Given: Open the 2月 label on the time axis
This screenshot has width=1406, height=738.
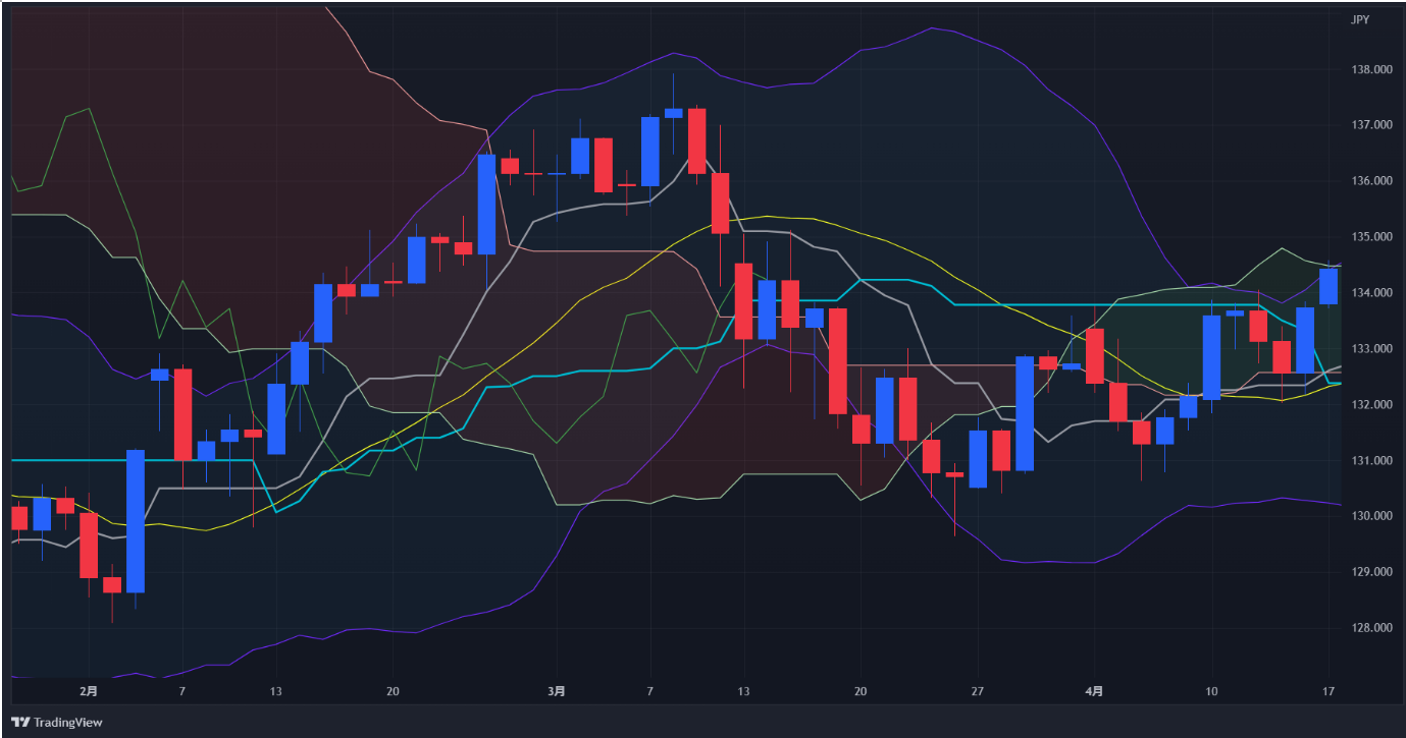Looking at the screenshot, I should point(88,690).
